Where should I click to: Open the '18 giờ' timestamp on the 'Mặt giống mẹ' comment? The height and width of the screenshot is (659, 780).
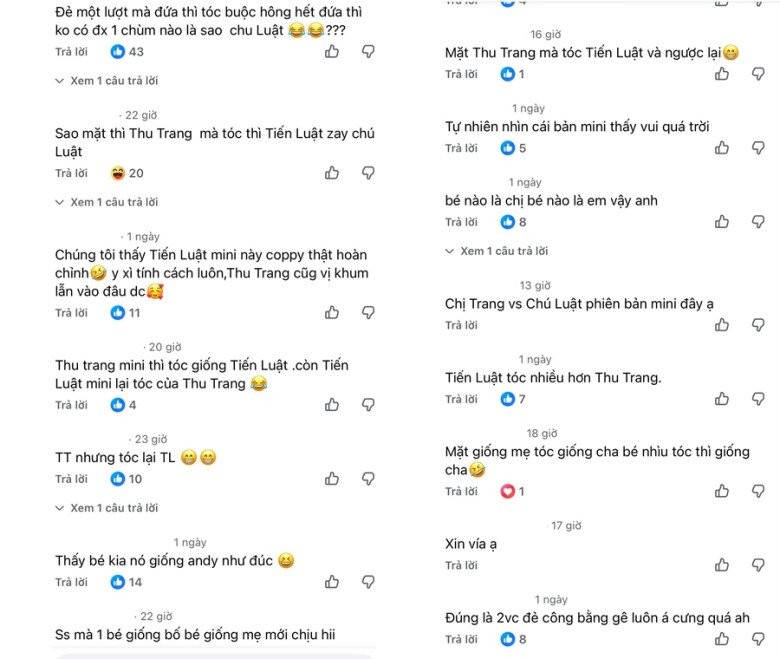(541, 433)
